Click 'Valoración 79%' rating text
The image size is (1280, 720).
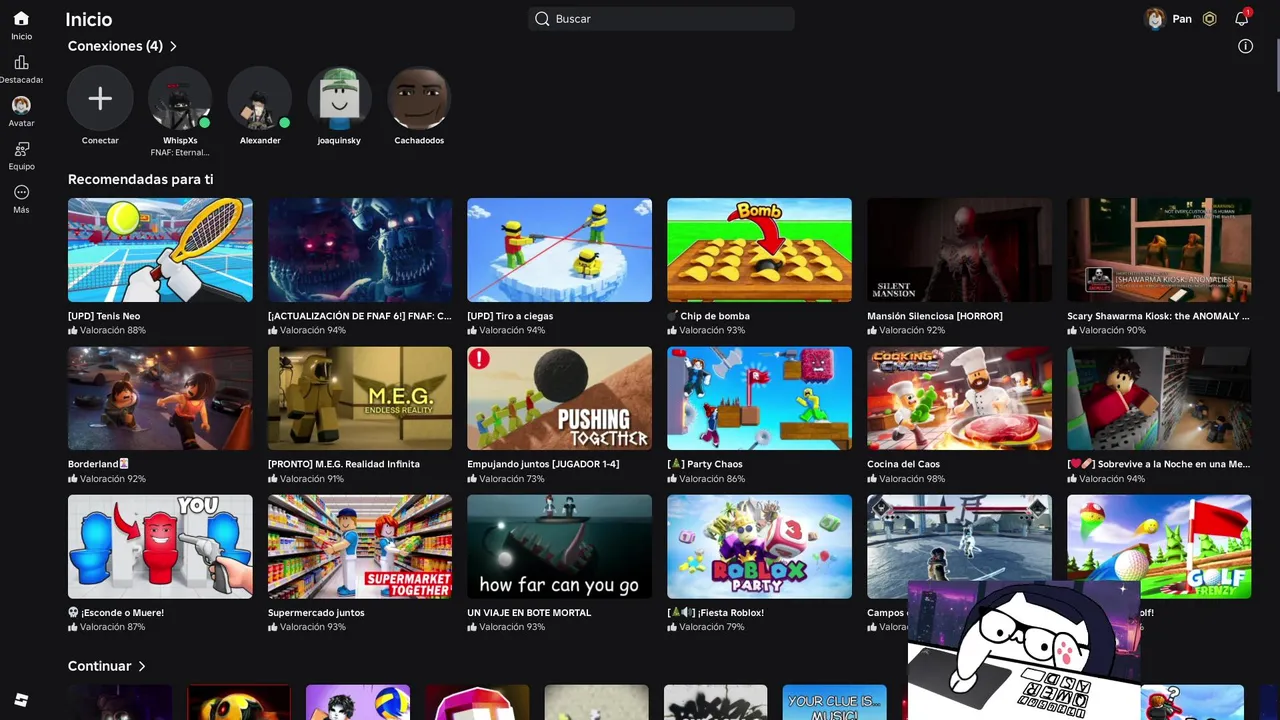[712, 627]
